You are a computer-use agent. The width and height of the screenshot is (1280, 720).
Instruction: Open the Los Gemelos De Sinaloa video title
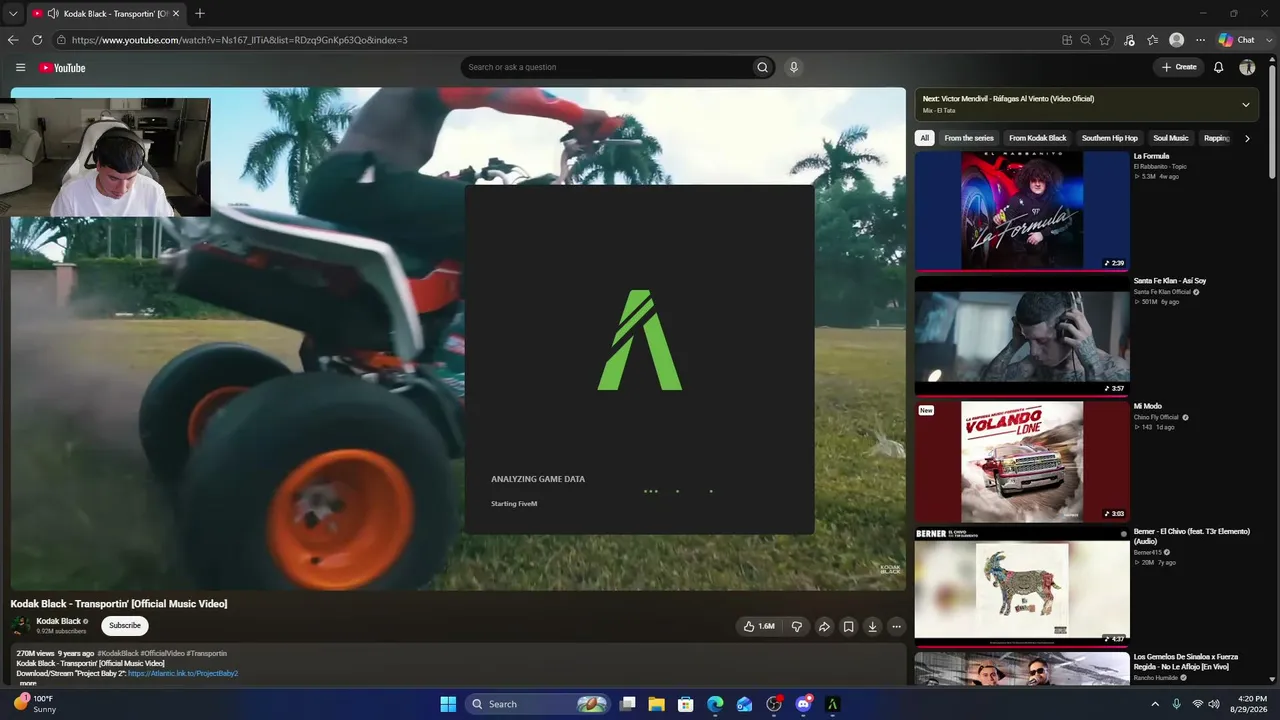1187,662
